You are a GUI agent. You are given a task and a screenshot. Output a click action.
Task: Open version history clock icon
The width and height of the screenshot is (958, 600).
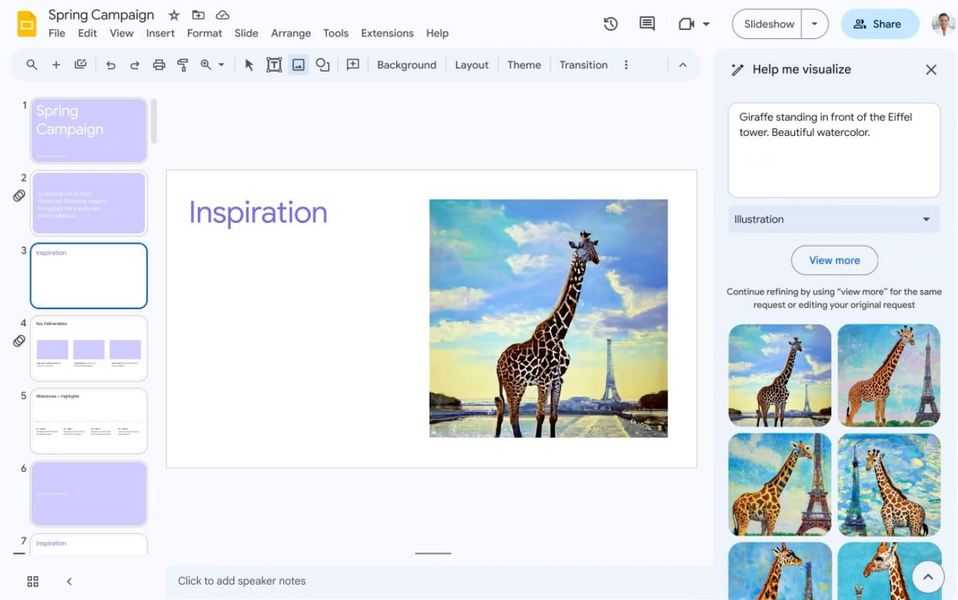click(611, 24)
